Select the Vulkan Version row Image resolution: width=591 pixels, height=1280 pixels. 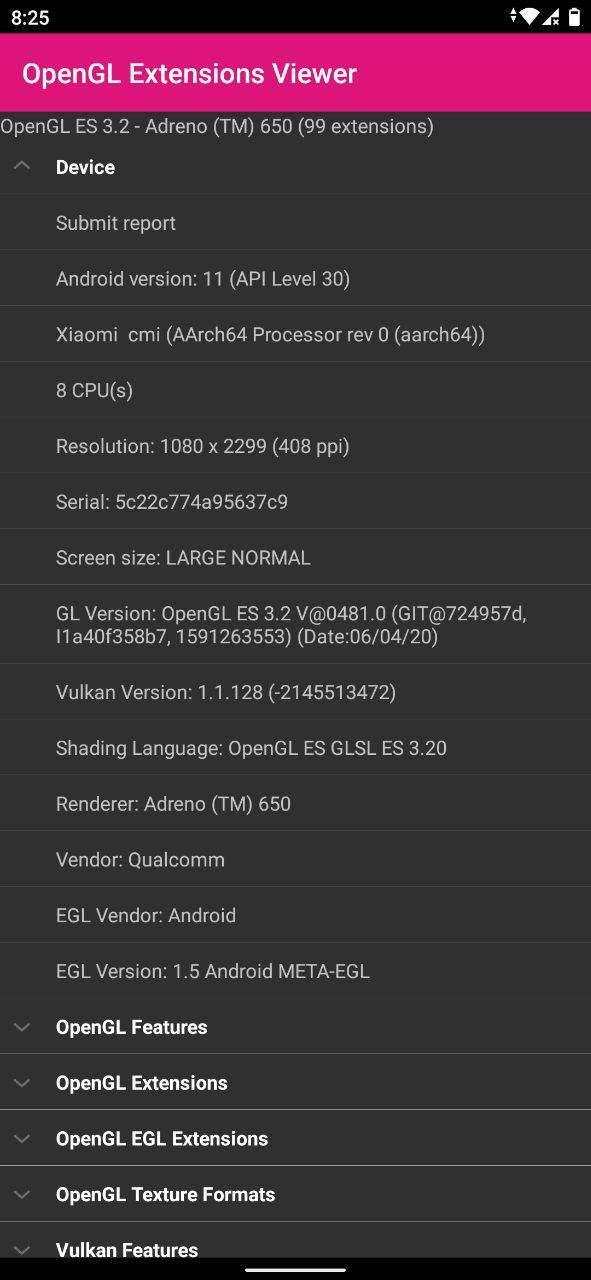(x=295, y=692)
